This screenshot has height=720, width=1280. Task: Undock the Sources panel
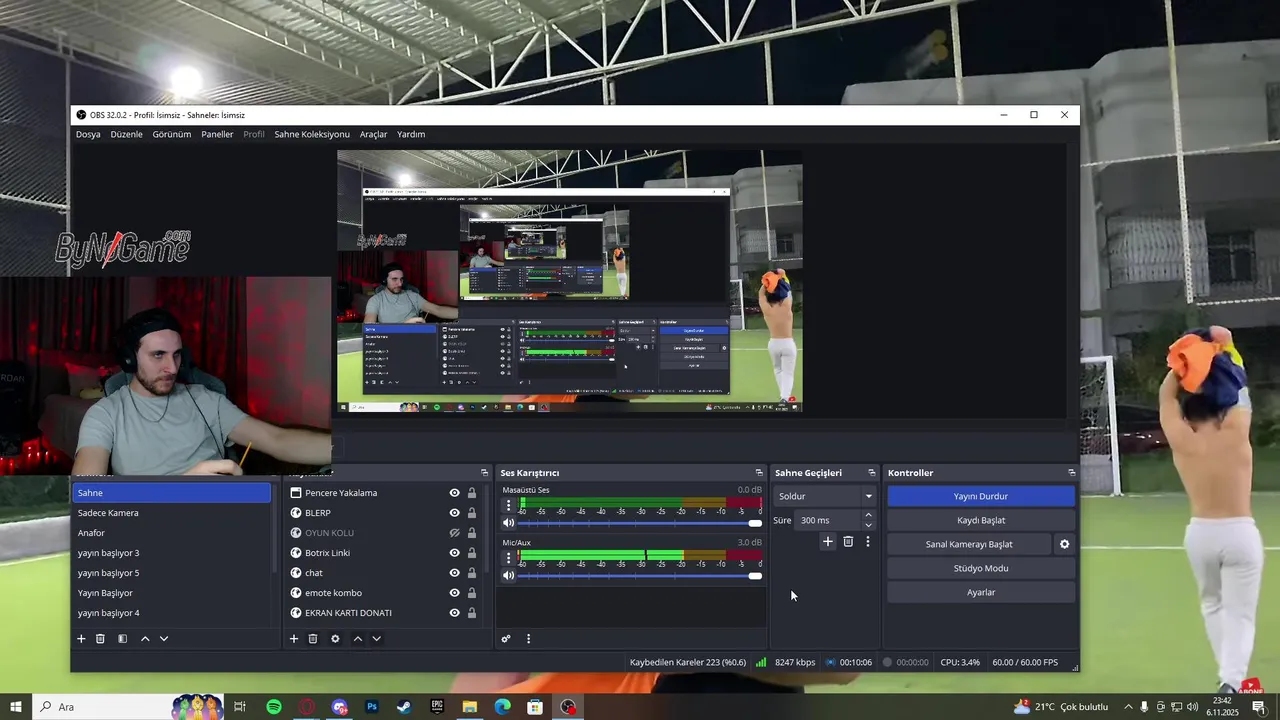484,473
